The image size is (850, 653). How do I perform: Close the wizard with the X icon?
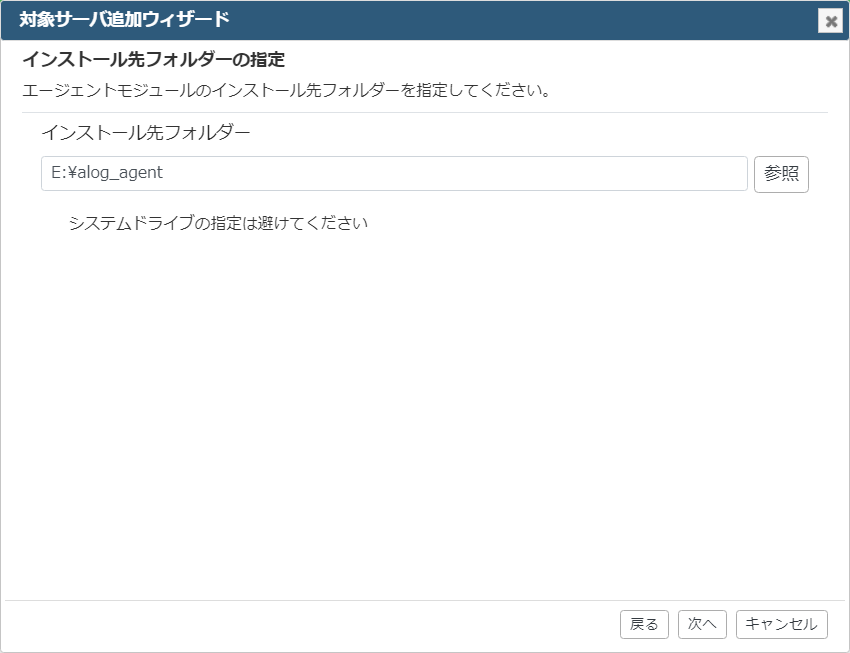pyautogui.click(x=830, y=21)
